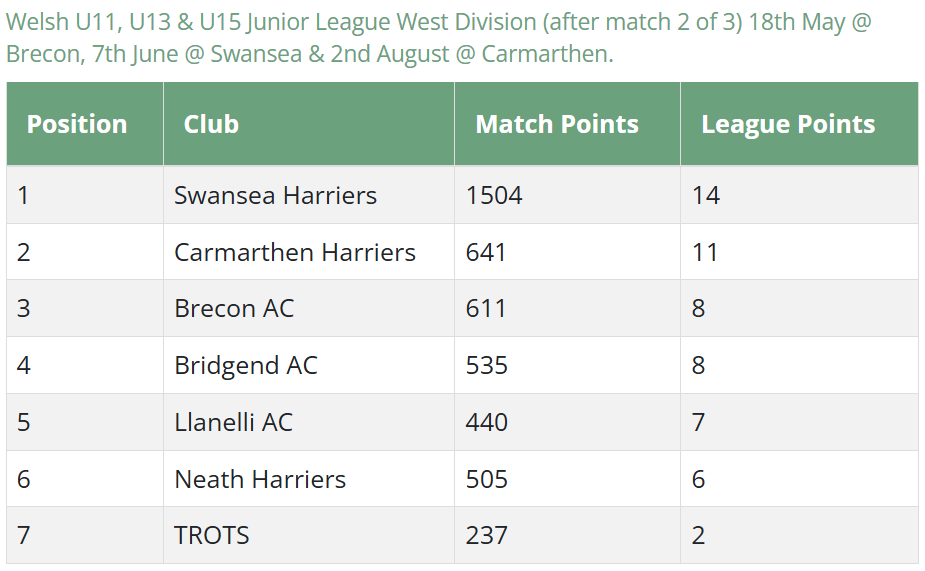Select the Carmarthen Harriers club cell
925x571 pixels.
point(309,252)
